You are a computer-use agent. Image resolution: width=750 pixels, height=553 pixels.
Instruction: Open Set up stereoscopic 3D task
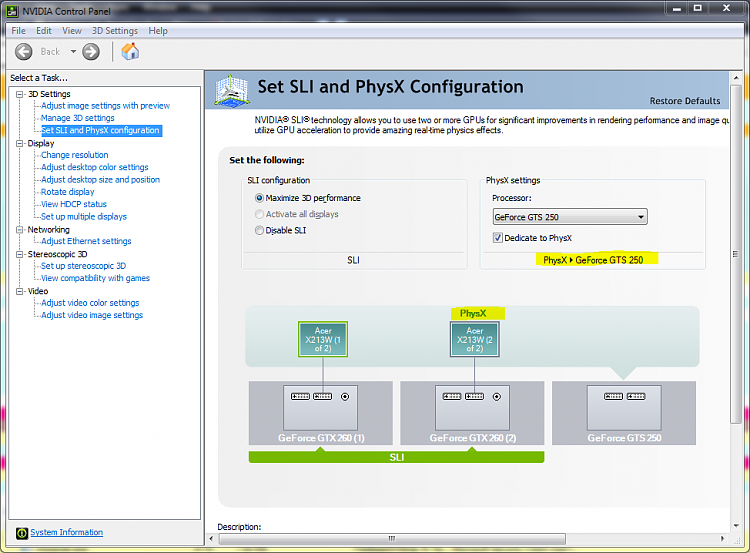[83, 266]
